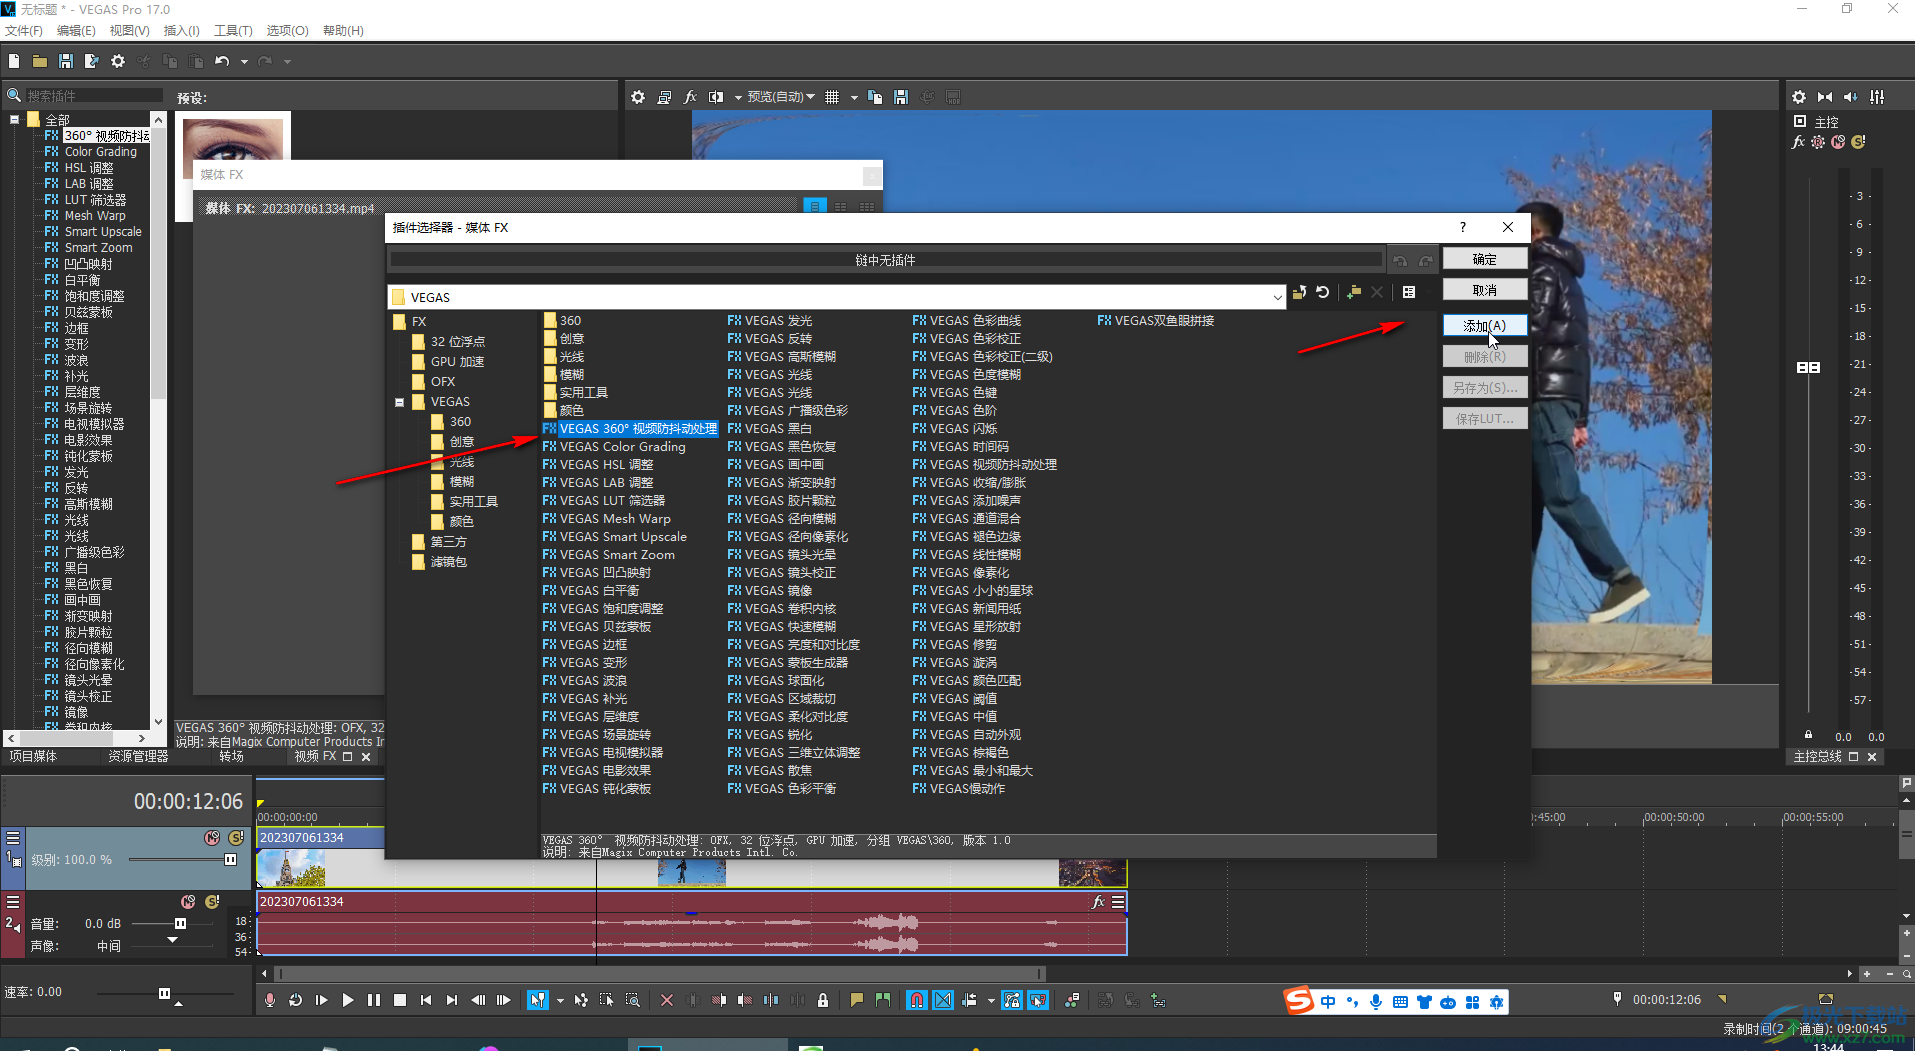Open the 工具(T) menu
This screenshot has width=1915, height=1051.
coord(233,31)
